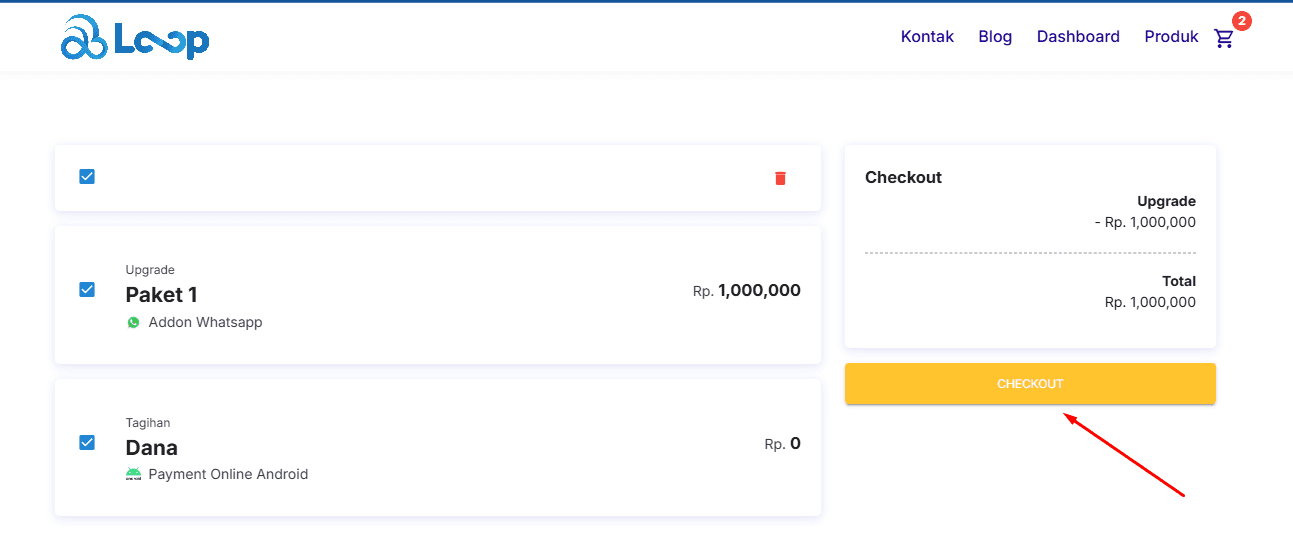Click the Android icon under Dana
The image size is (1293, 534).
tap(134, 475)
